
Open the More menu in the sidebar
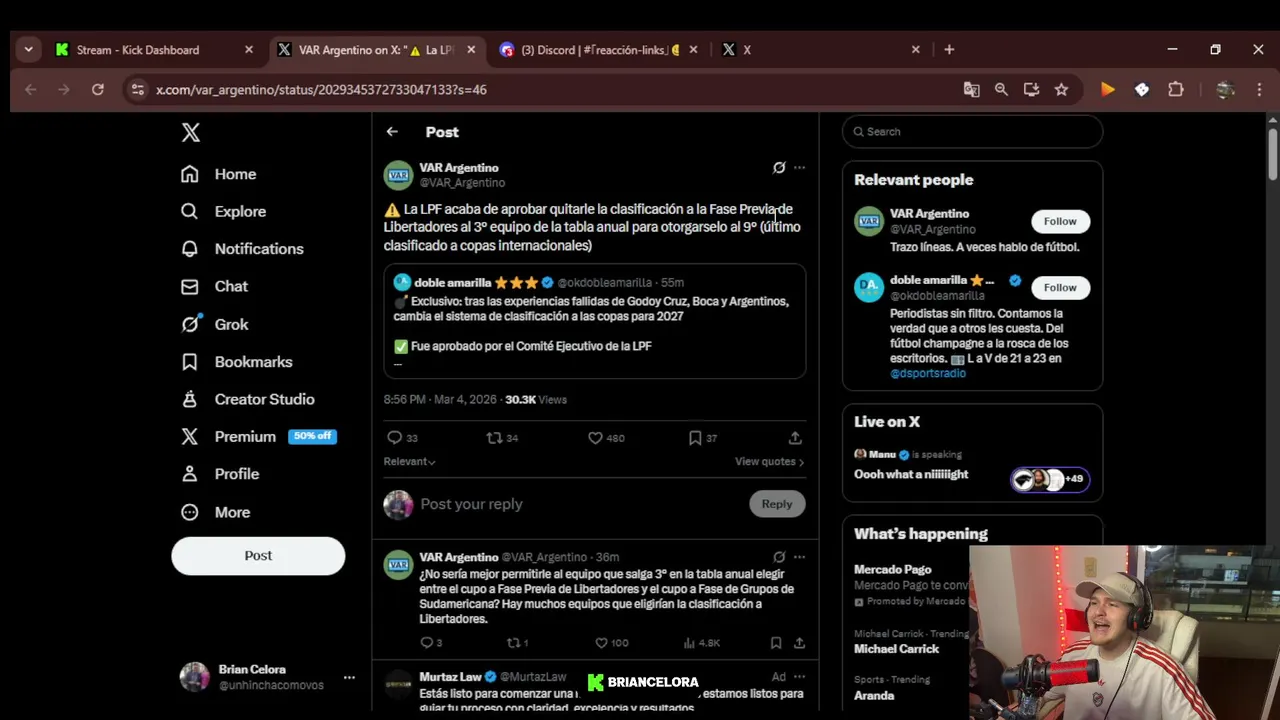(x=215, y=512)
